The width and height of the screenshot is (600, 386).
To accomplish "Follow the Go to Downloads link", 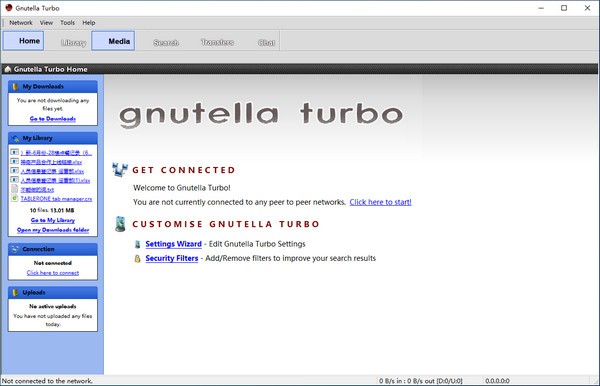I will [53, 119].
